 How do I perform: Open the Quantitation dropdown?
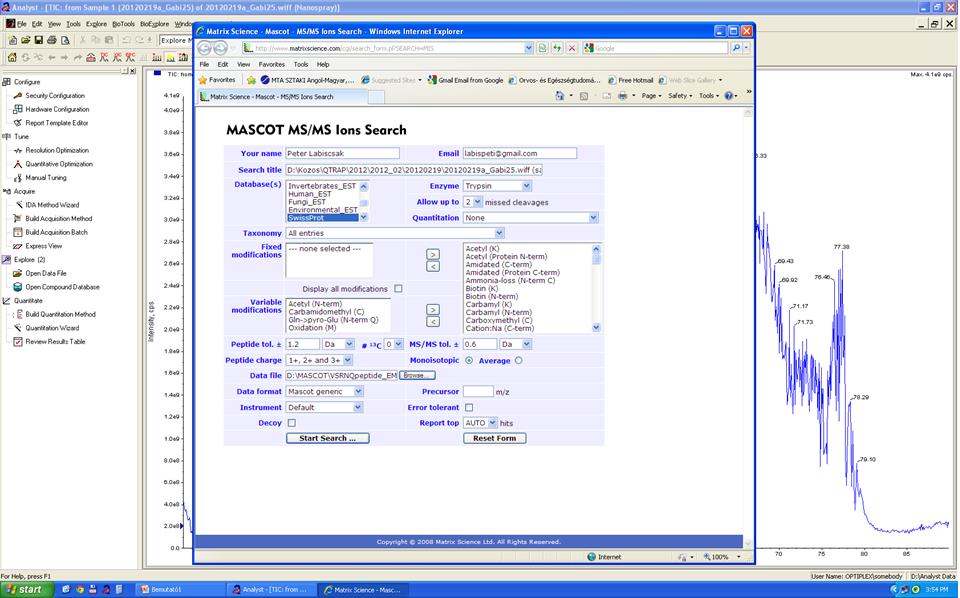530,218
